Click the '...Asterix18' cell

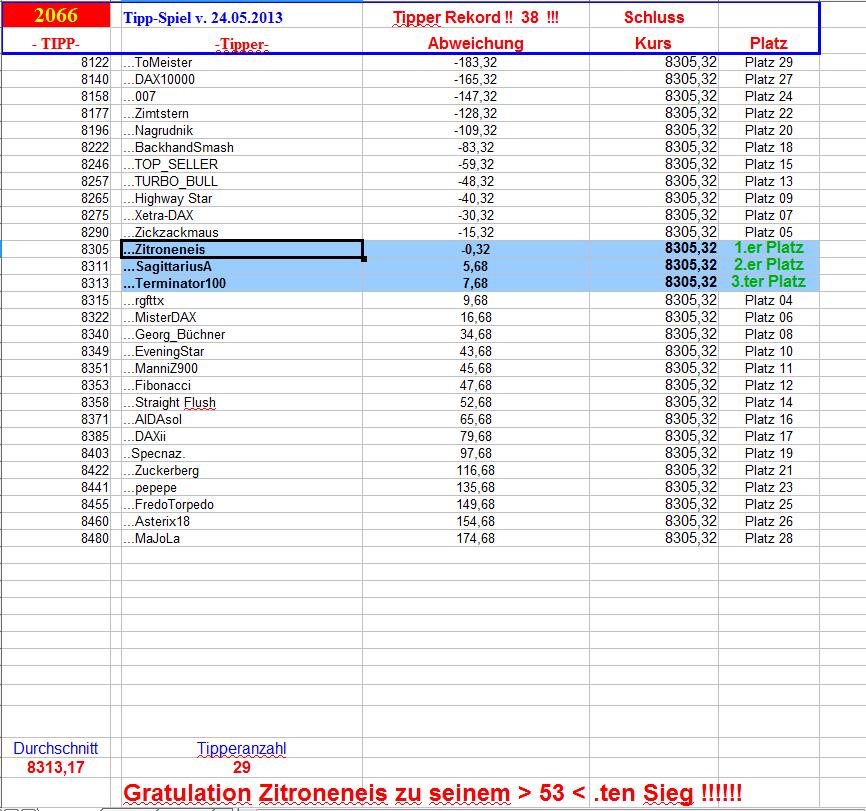(242, 522)
